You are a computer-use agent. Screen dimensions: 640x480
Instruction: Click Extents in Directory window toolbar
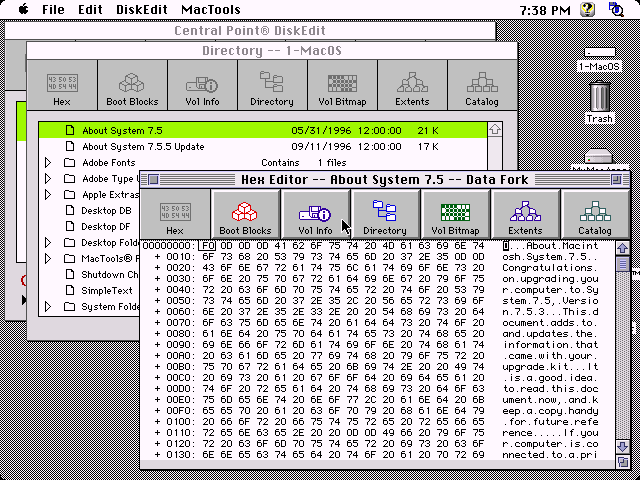click(412, 85)
